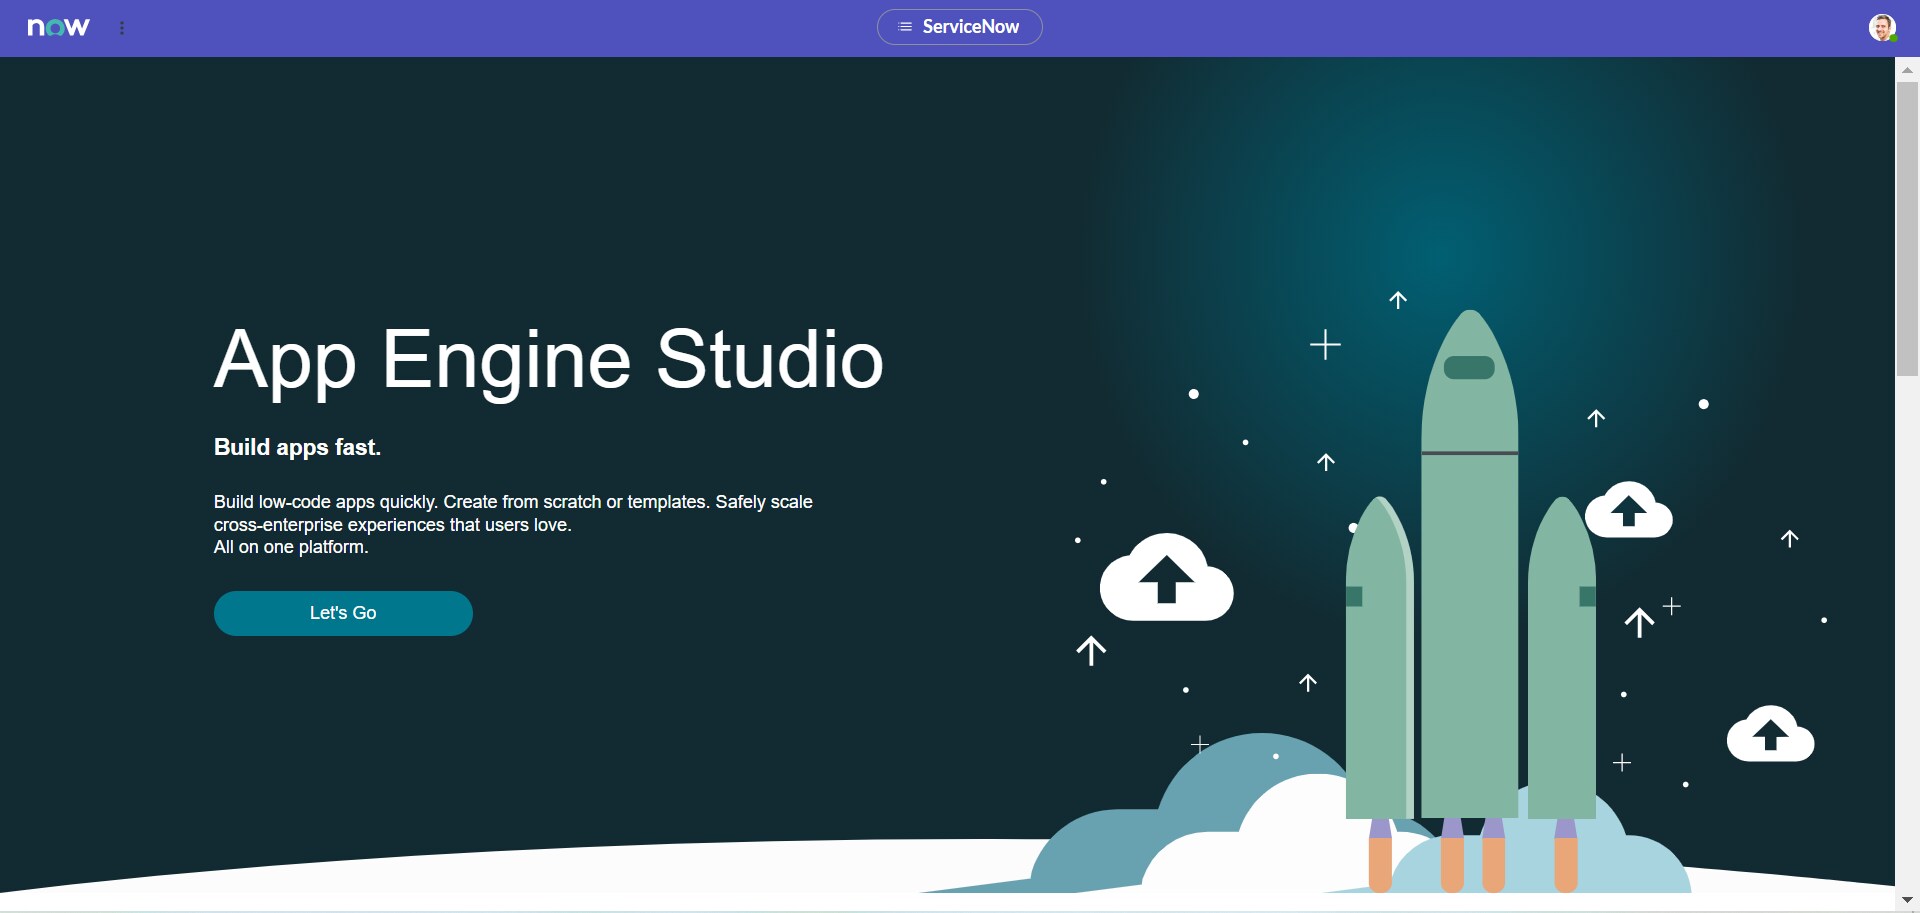This screenshot has width=1920, height=913.
Task: Click the scrollbar up arrow
Action: click(1907, 70)
